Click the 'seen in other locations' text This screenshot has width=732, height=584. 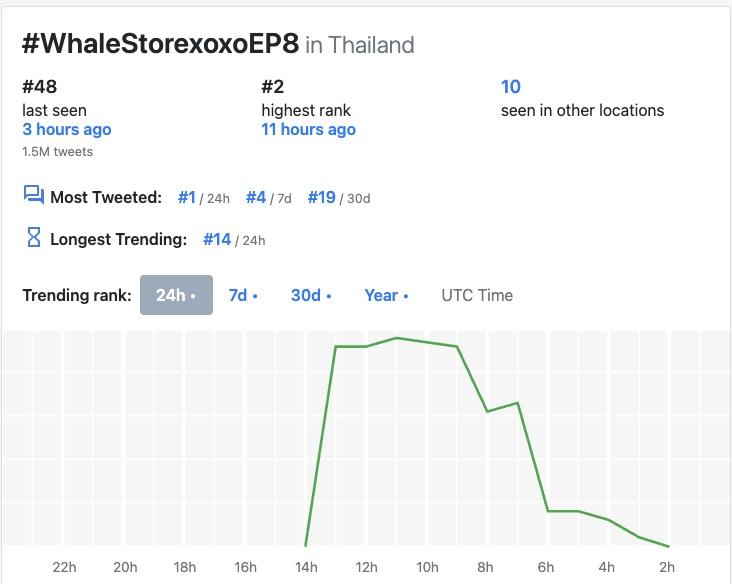tap(582, 110)
